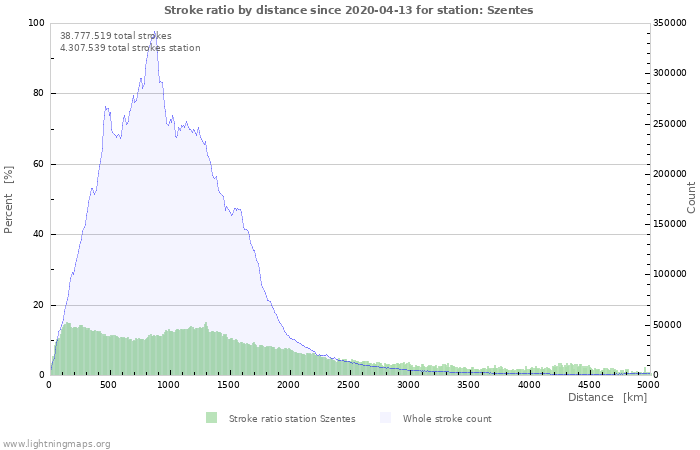Click the '4.307.539 total strokes station' text
This screenshot has height=450, width=700.
[130, 48]
